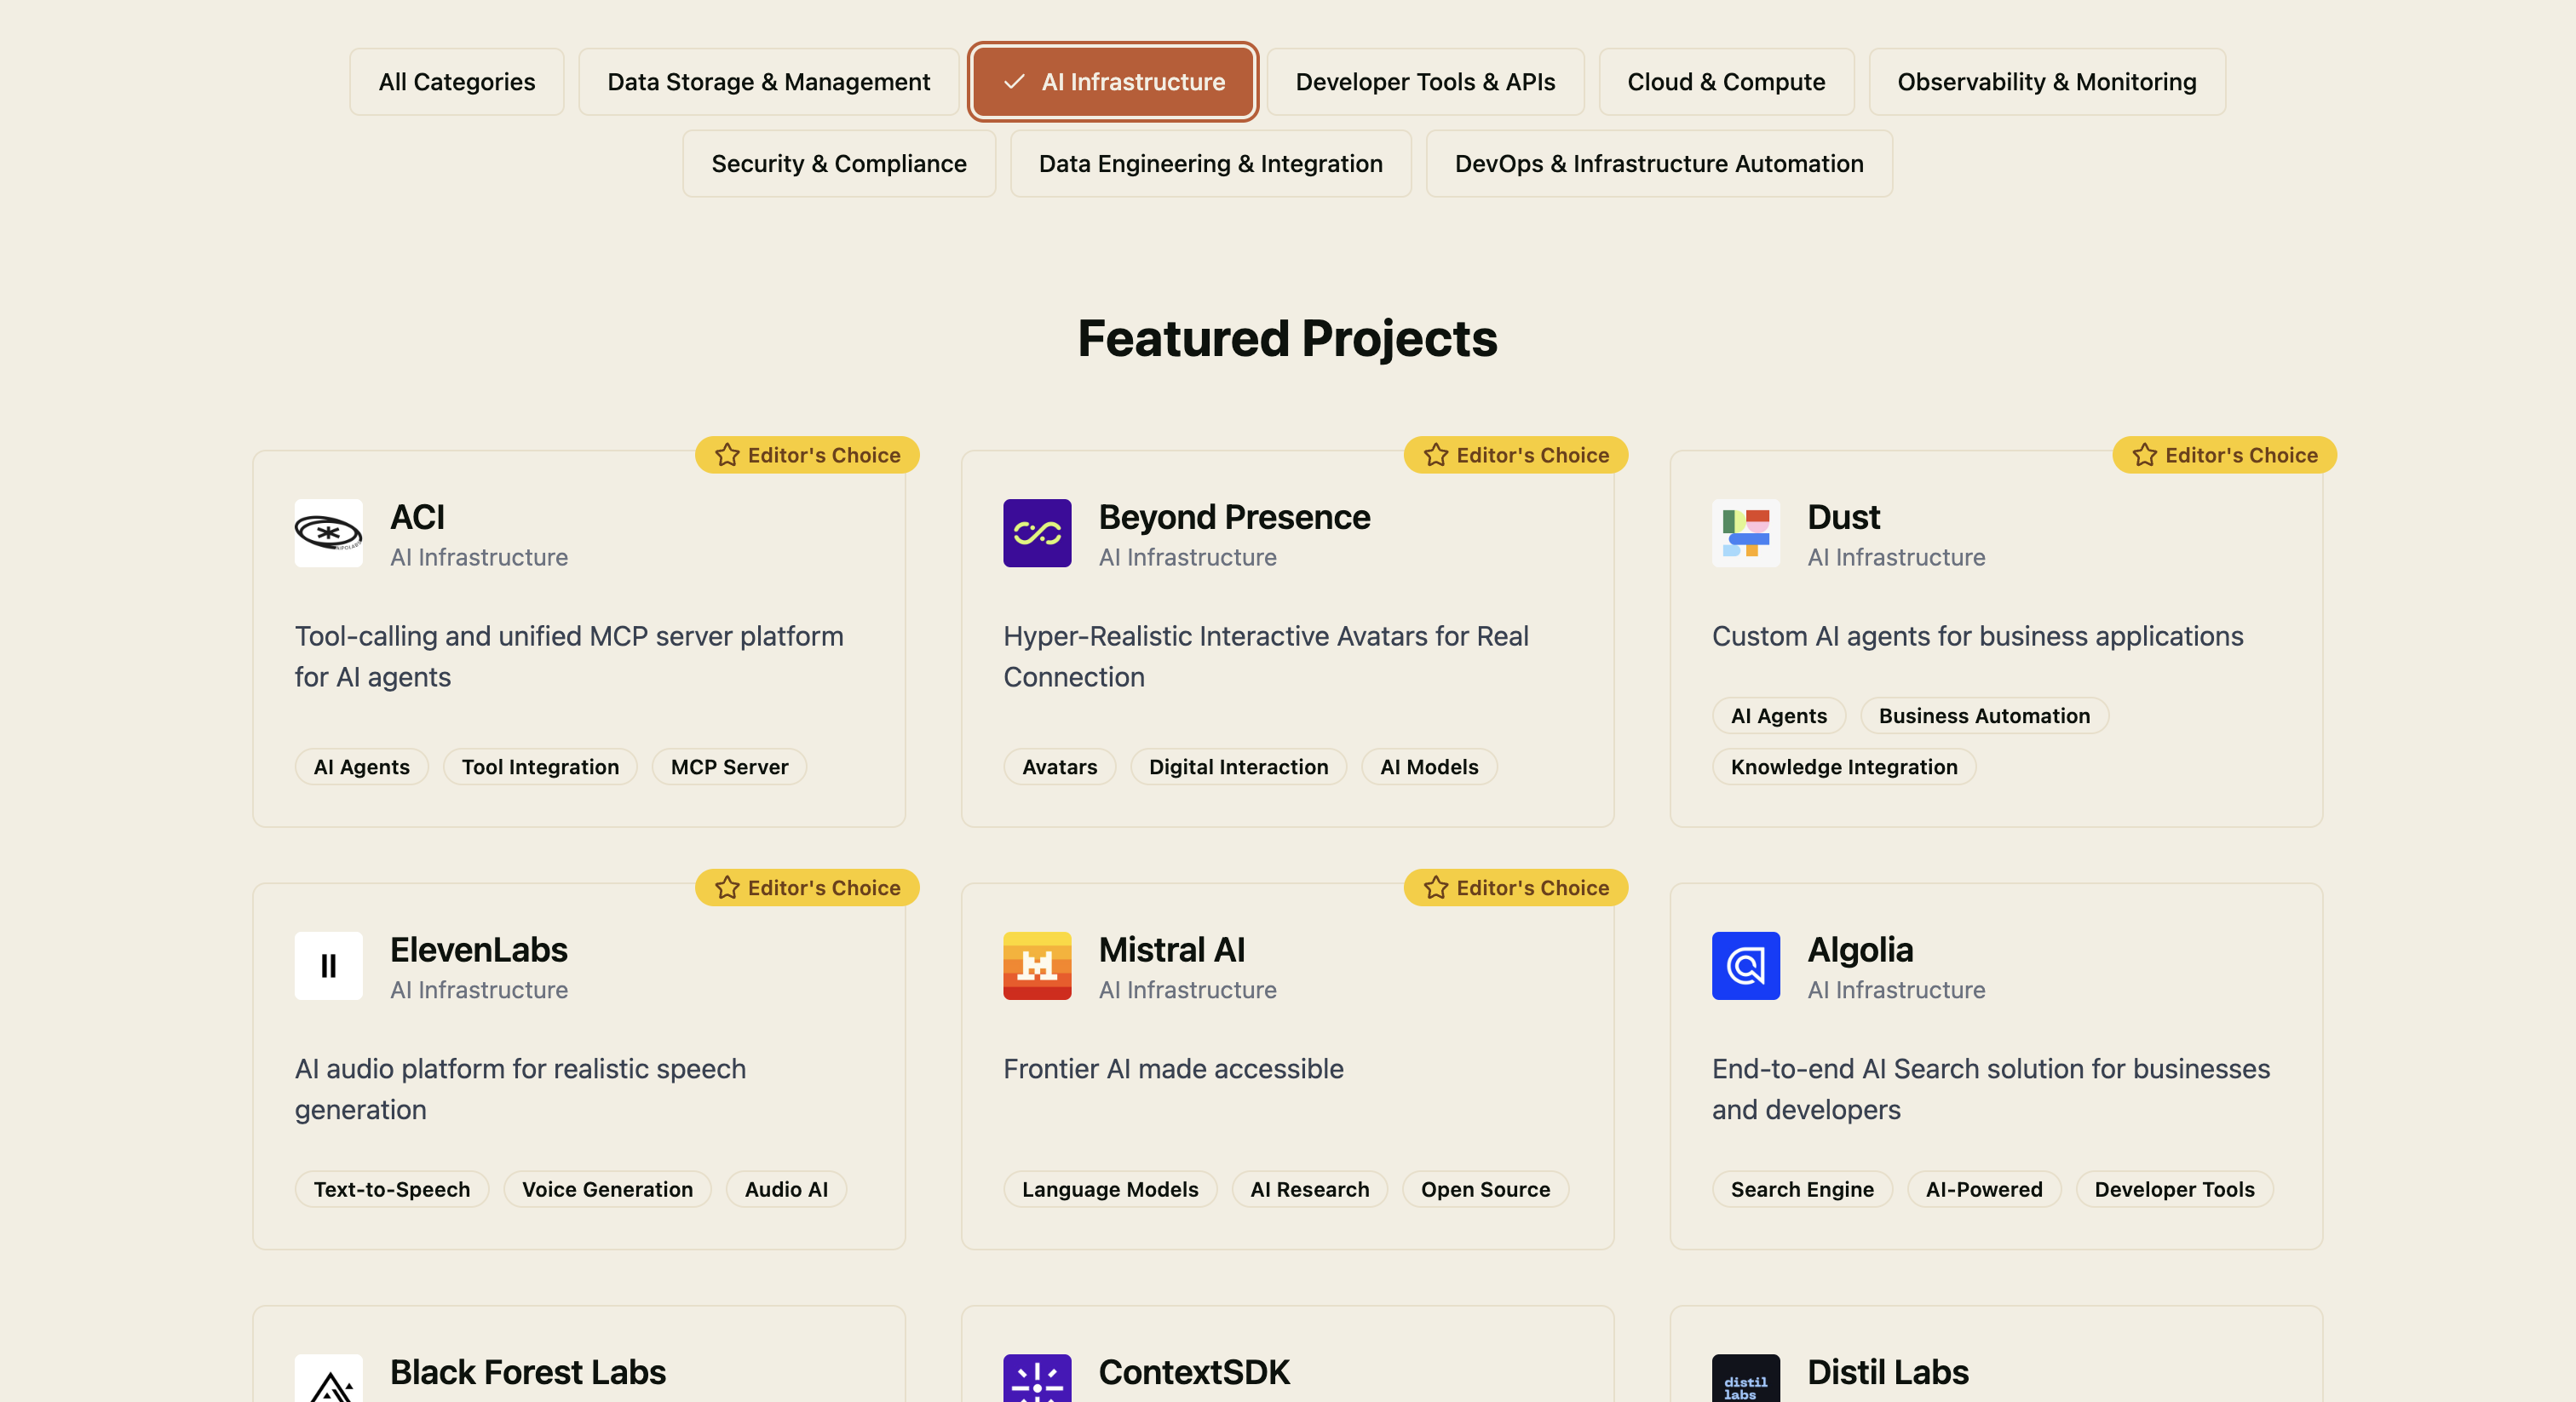This screenshot has width=2576, height=1402.
Task: Click the Mistral AI project name
Action: [1171, 949]
